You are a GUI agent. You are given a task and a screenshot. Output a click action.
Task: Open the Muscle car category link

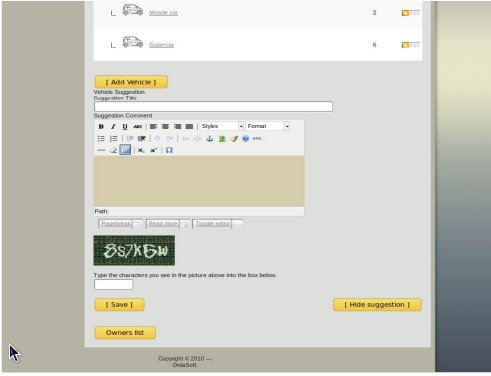click(x=163, y=13)
